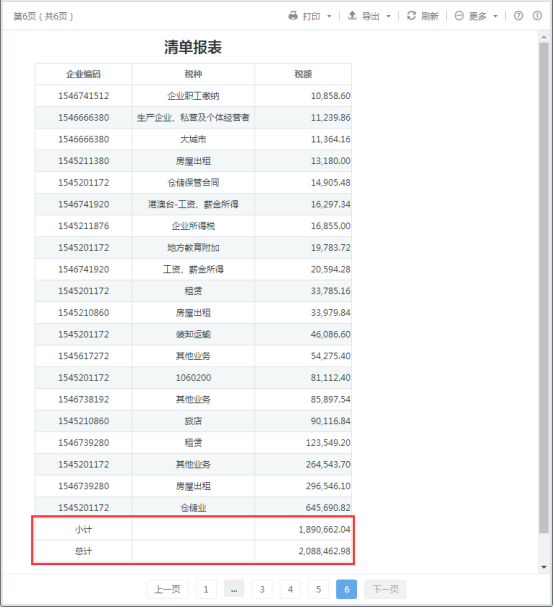Click the 税额 column header
The image size is (554, 608).
[303, 74]
